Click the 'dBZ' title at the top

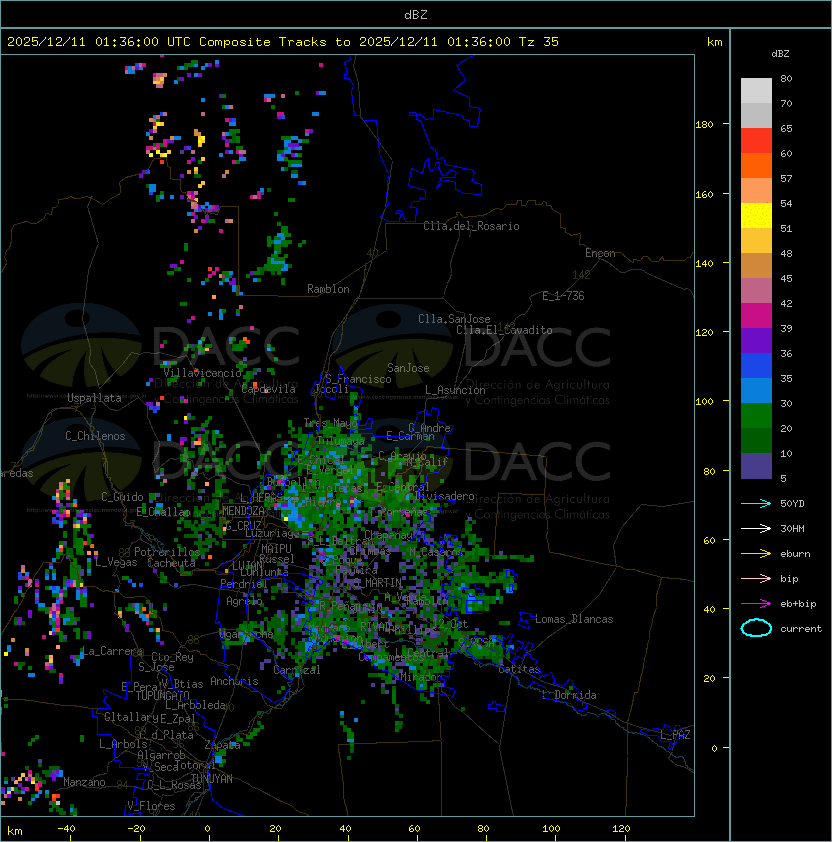coord(416,14)
